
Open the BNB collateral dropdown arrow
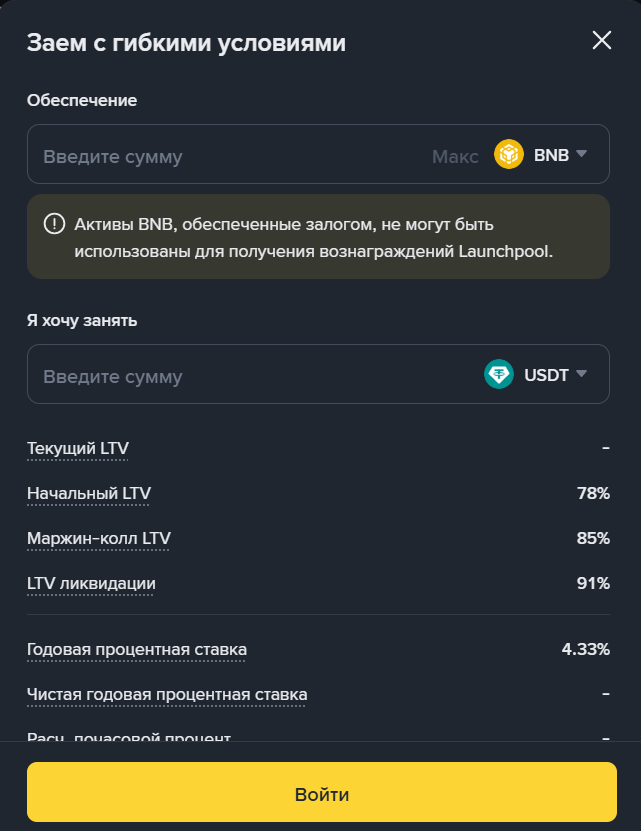point(582,154)
